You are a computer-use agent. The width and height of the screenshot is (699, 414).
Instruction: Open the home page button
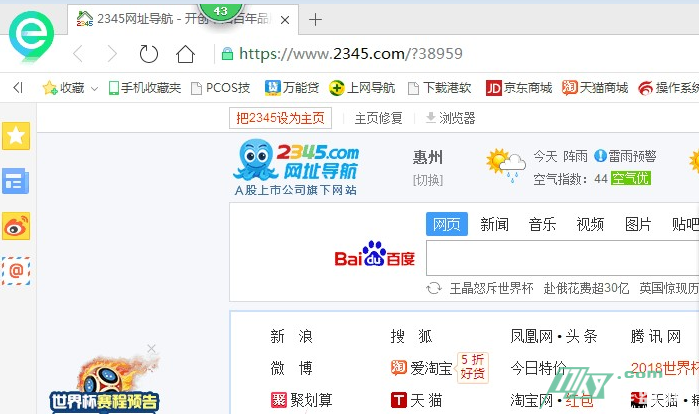(185, 54)
